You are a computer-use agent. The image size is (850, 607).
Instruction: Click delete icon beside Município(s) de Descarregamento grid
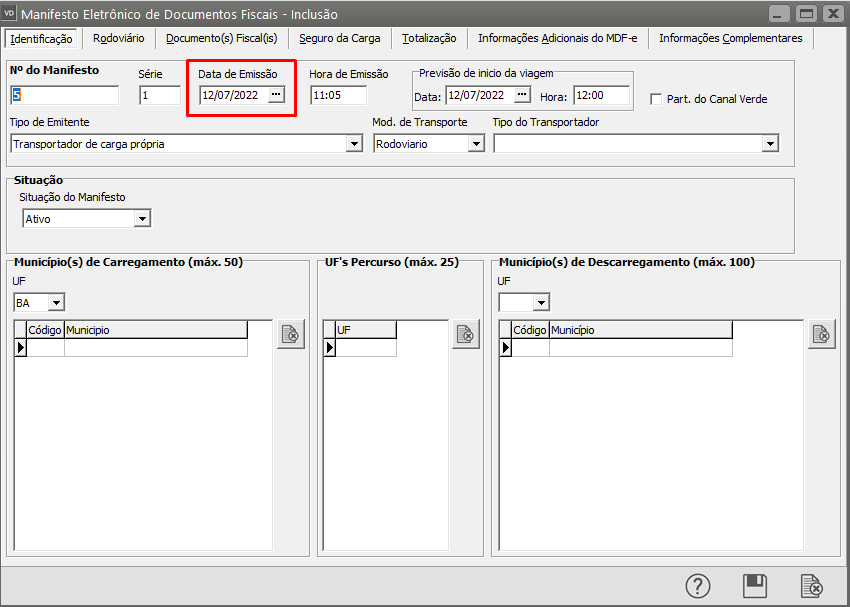tap(822, 335)
